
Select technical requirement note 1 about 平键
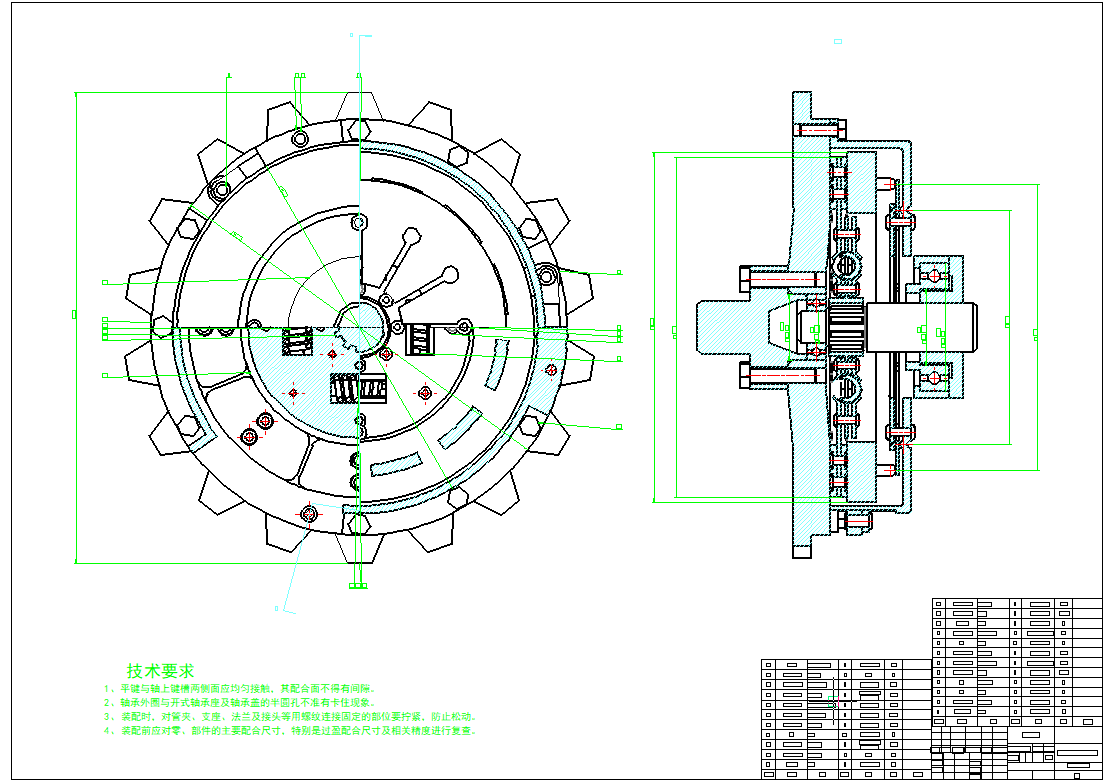click(x=239, y=689)
